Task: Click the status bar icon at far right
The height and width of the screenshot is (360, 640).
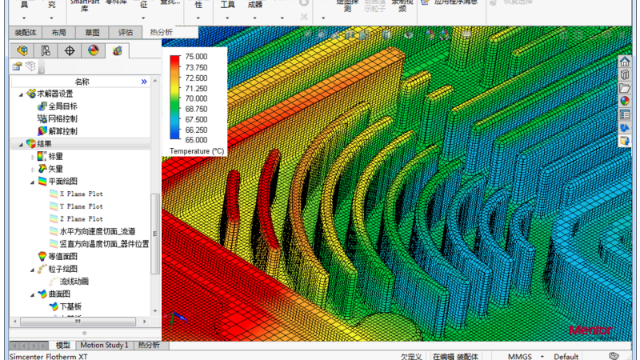Action: click(x=613, y=356)
